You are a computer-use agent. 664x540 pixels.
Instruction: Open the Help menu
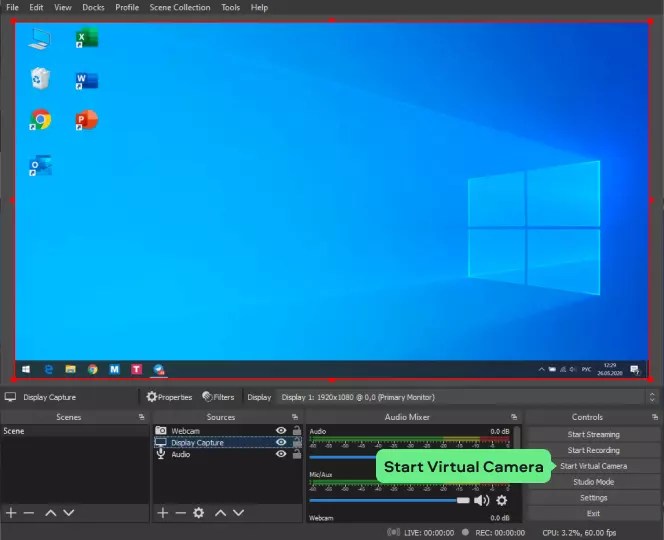tap(259, 7)
